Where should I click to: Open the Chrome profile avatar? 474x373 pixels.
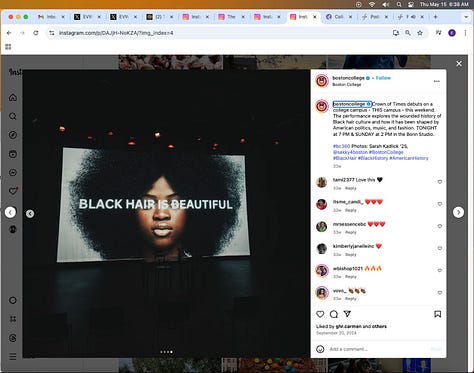[452, 33]
